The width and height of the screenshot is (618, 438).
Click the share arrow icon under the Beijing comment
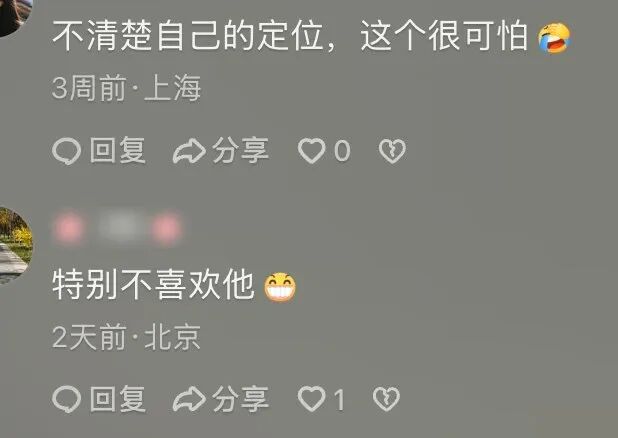click(189, 399)
